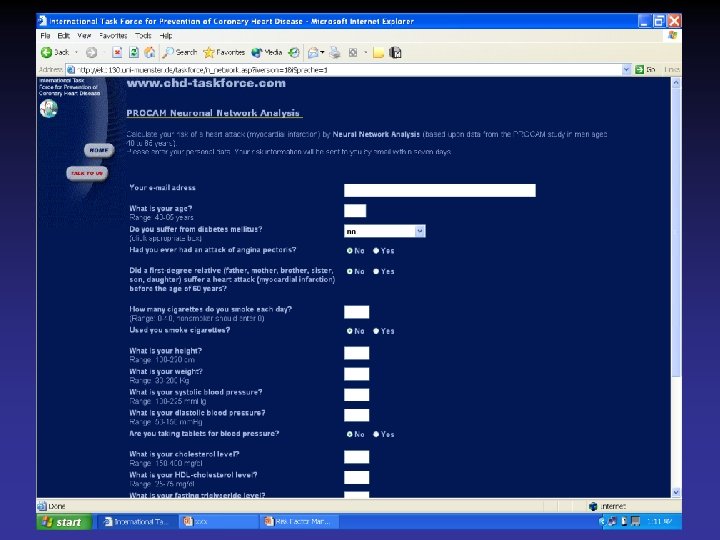Click the Mail toolbar icon

(313, 53)
